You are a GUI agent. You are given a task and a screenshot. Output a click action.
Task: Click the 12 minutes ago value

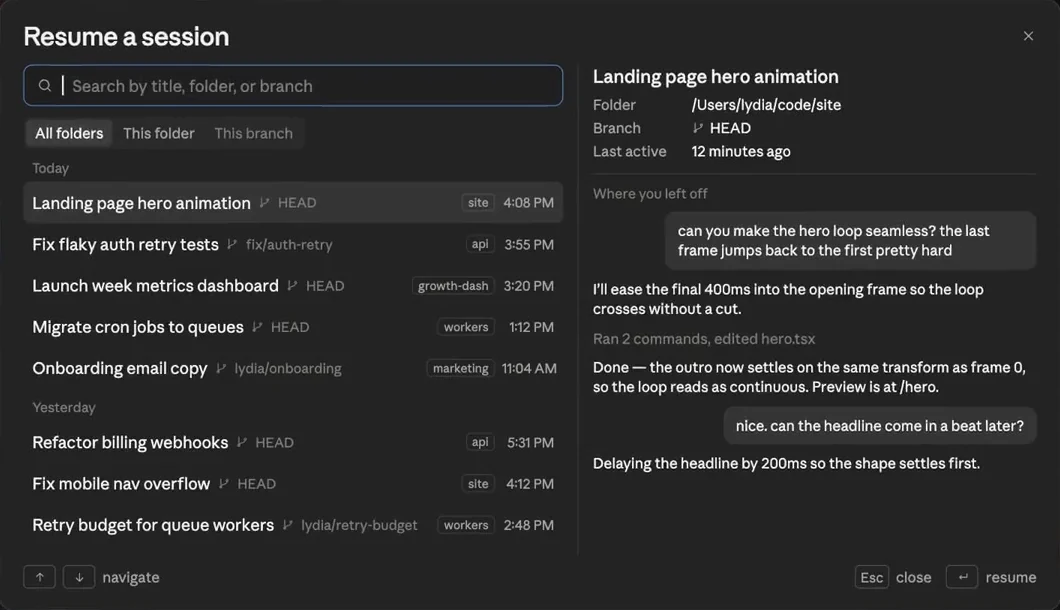coord(741,151)
